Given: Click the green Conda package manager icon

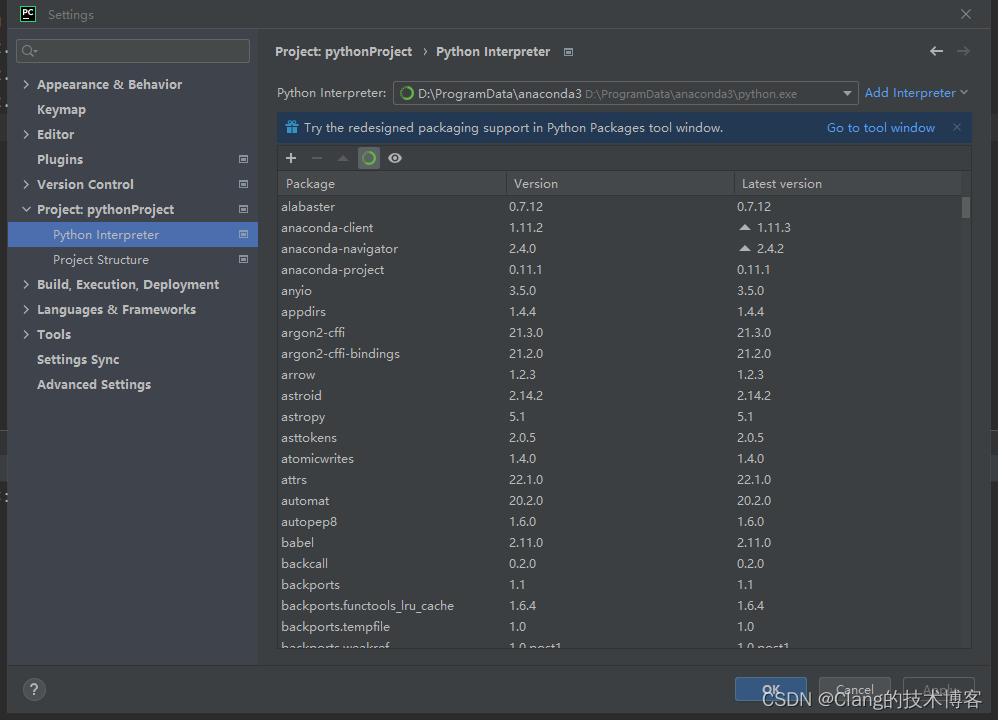Looking at the screenshot, I should click(369, 158).
